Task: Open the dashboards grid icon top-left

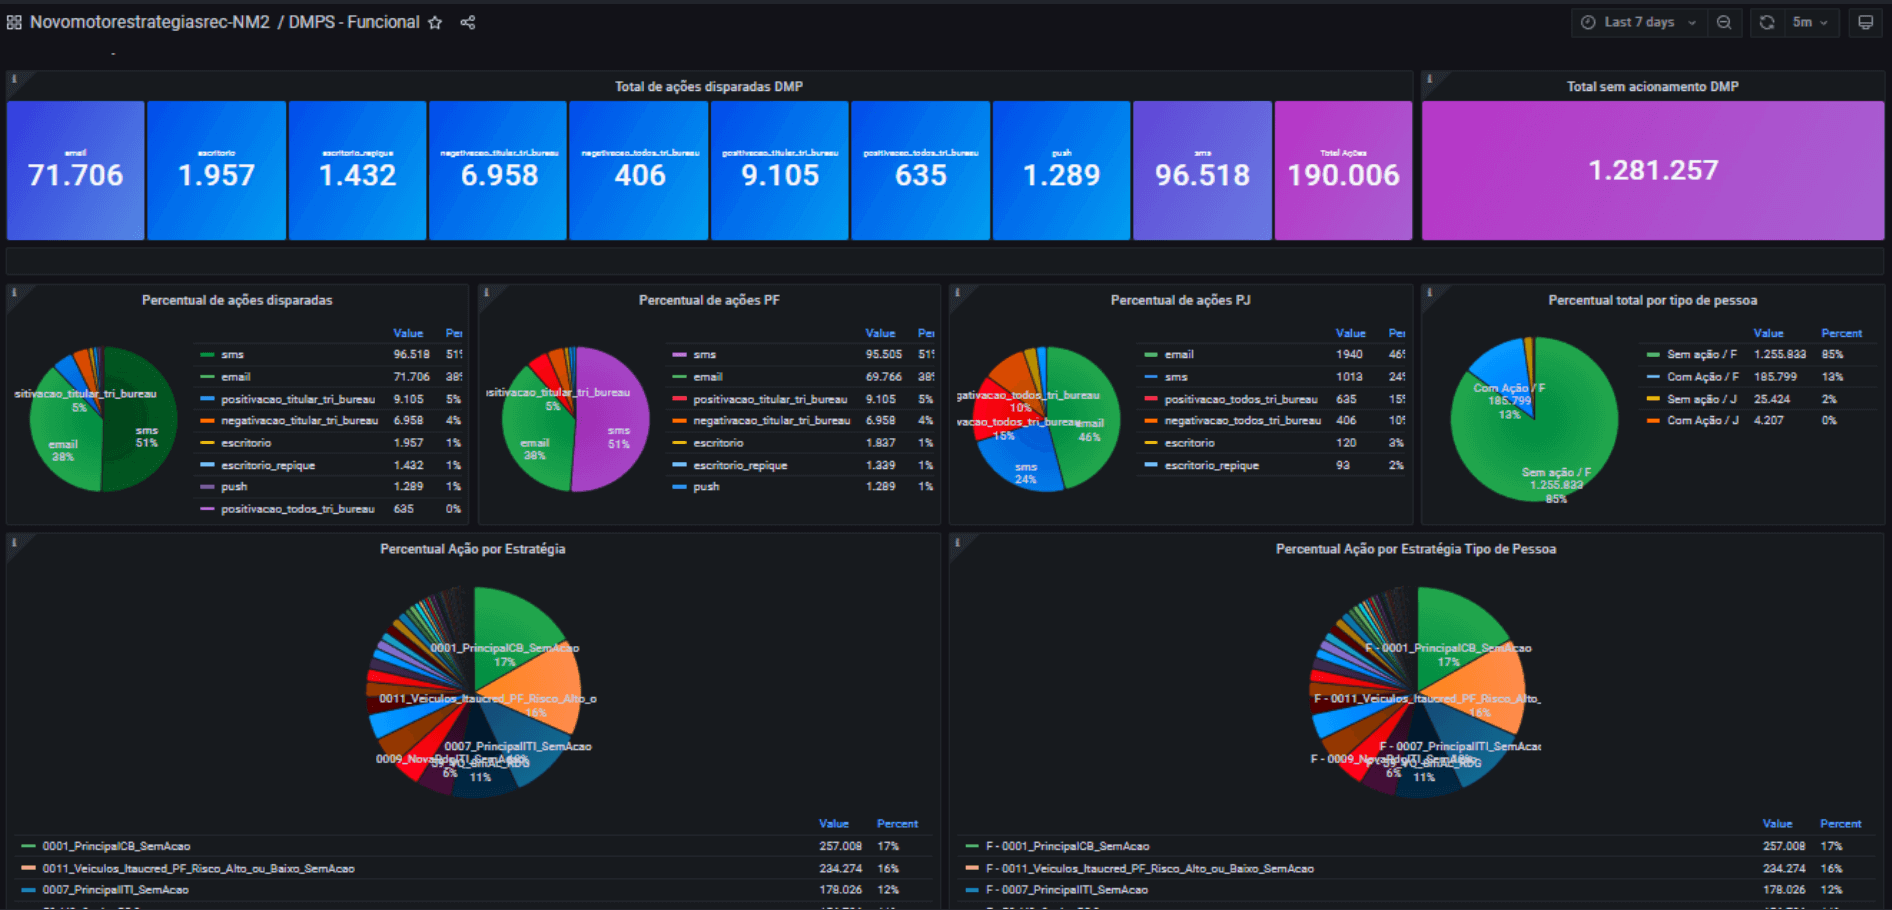Action: point(15,22)
